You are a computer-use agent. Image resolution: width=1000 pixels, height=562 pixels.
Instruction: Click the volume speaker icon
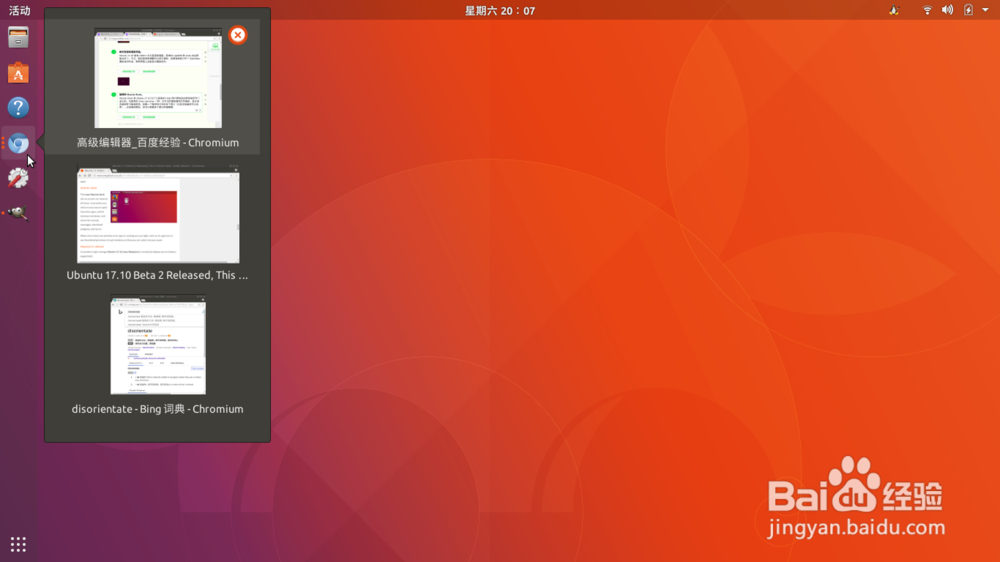[x=948, y=10]
